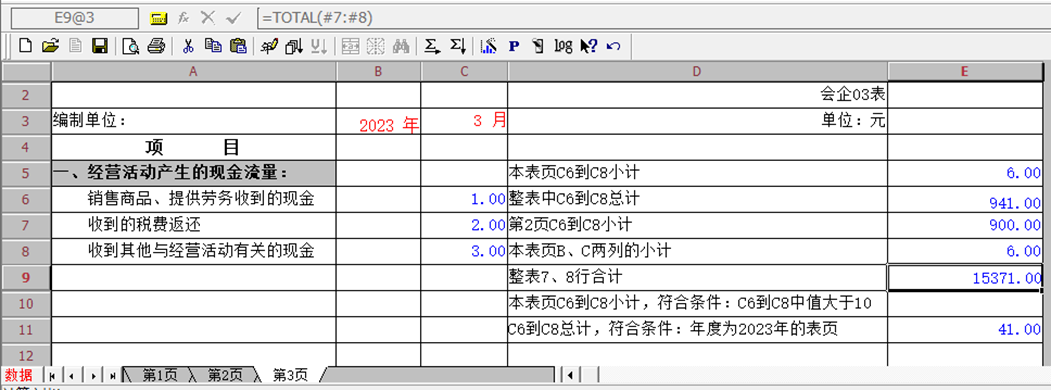Click into the formula field =TOTAL(#7:#8)

(x=654, y=18)
